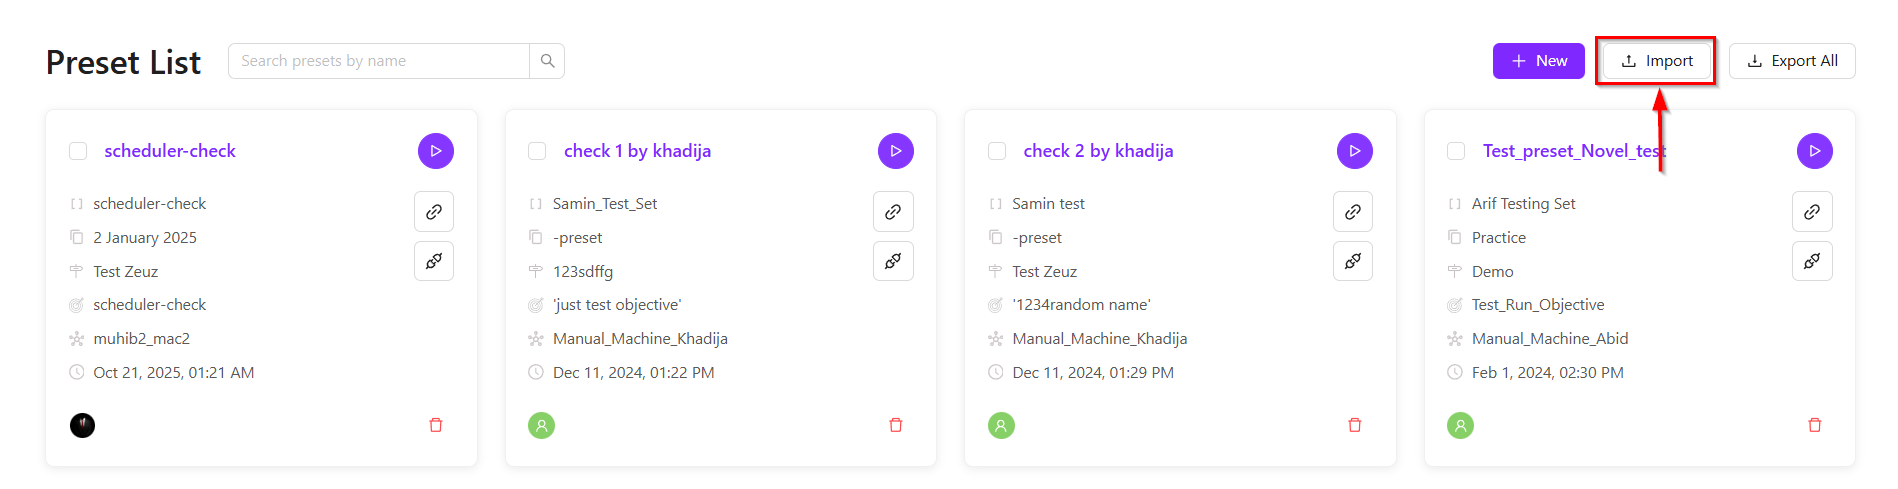Viewport: 1898px width, 489px height.
Task: Click the Import button
Action: 1655,61
